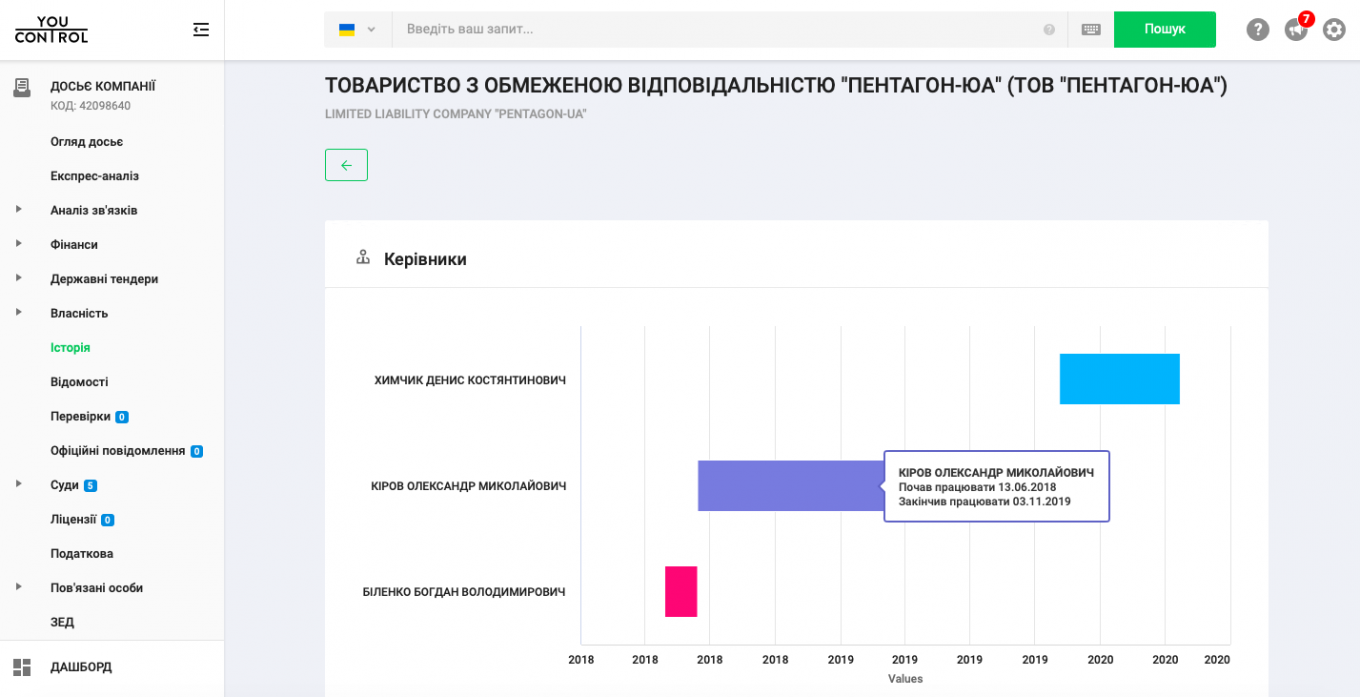Open the help question mark icon
Viewport: 1360px width, 697px height.
pyautogui.click(x=1257, y=30)
